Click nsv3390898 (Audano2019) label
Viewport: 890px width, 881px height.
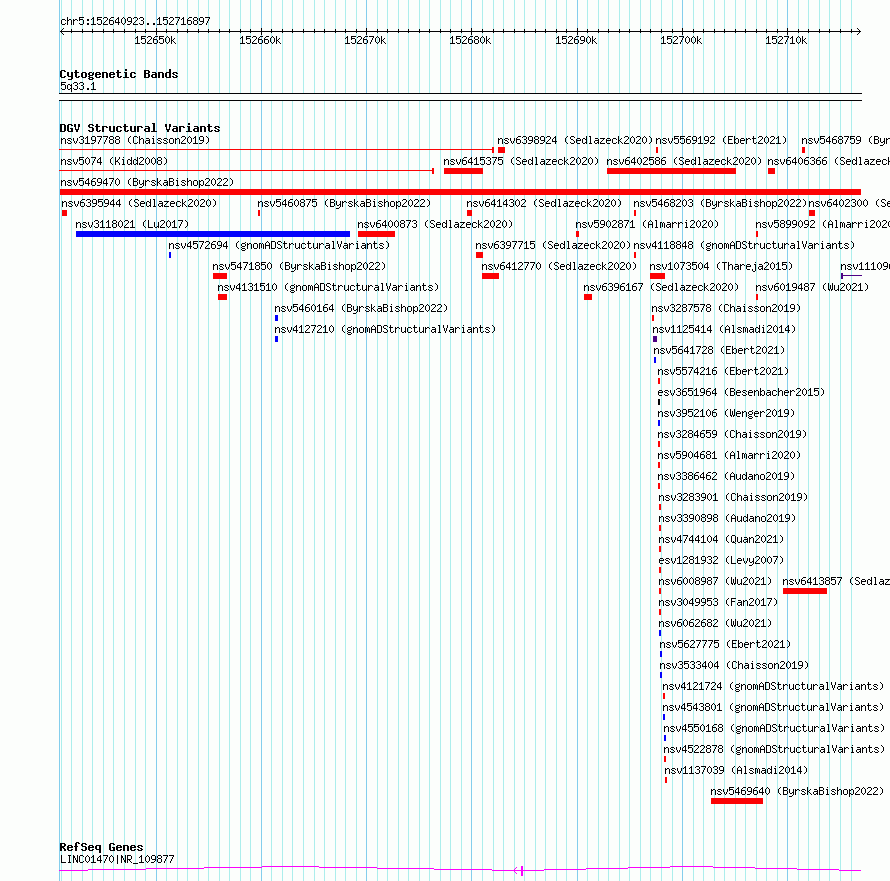727,518
